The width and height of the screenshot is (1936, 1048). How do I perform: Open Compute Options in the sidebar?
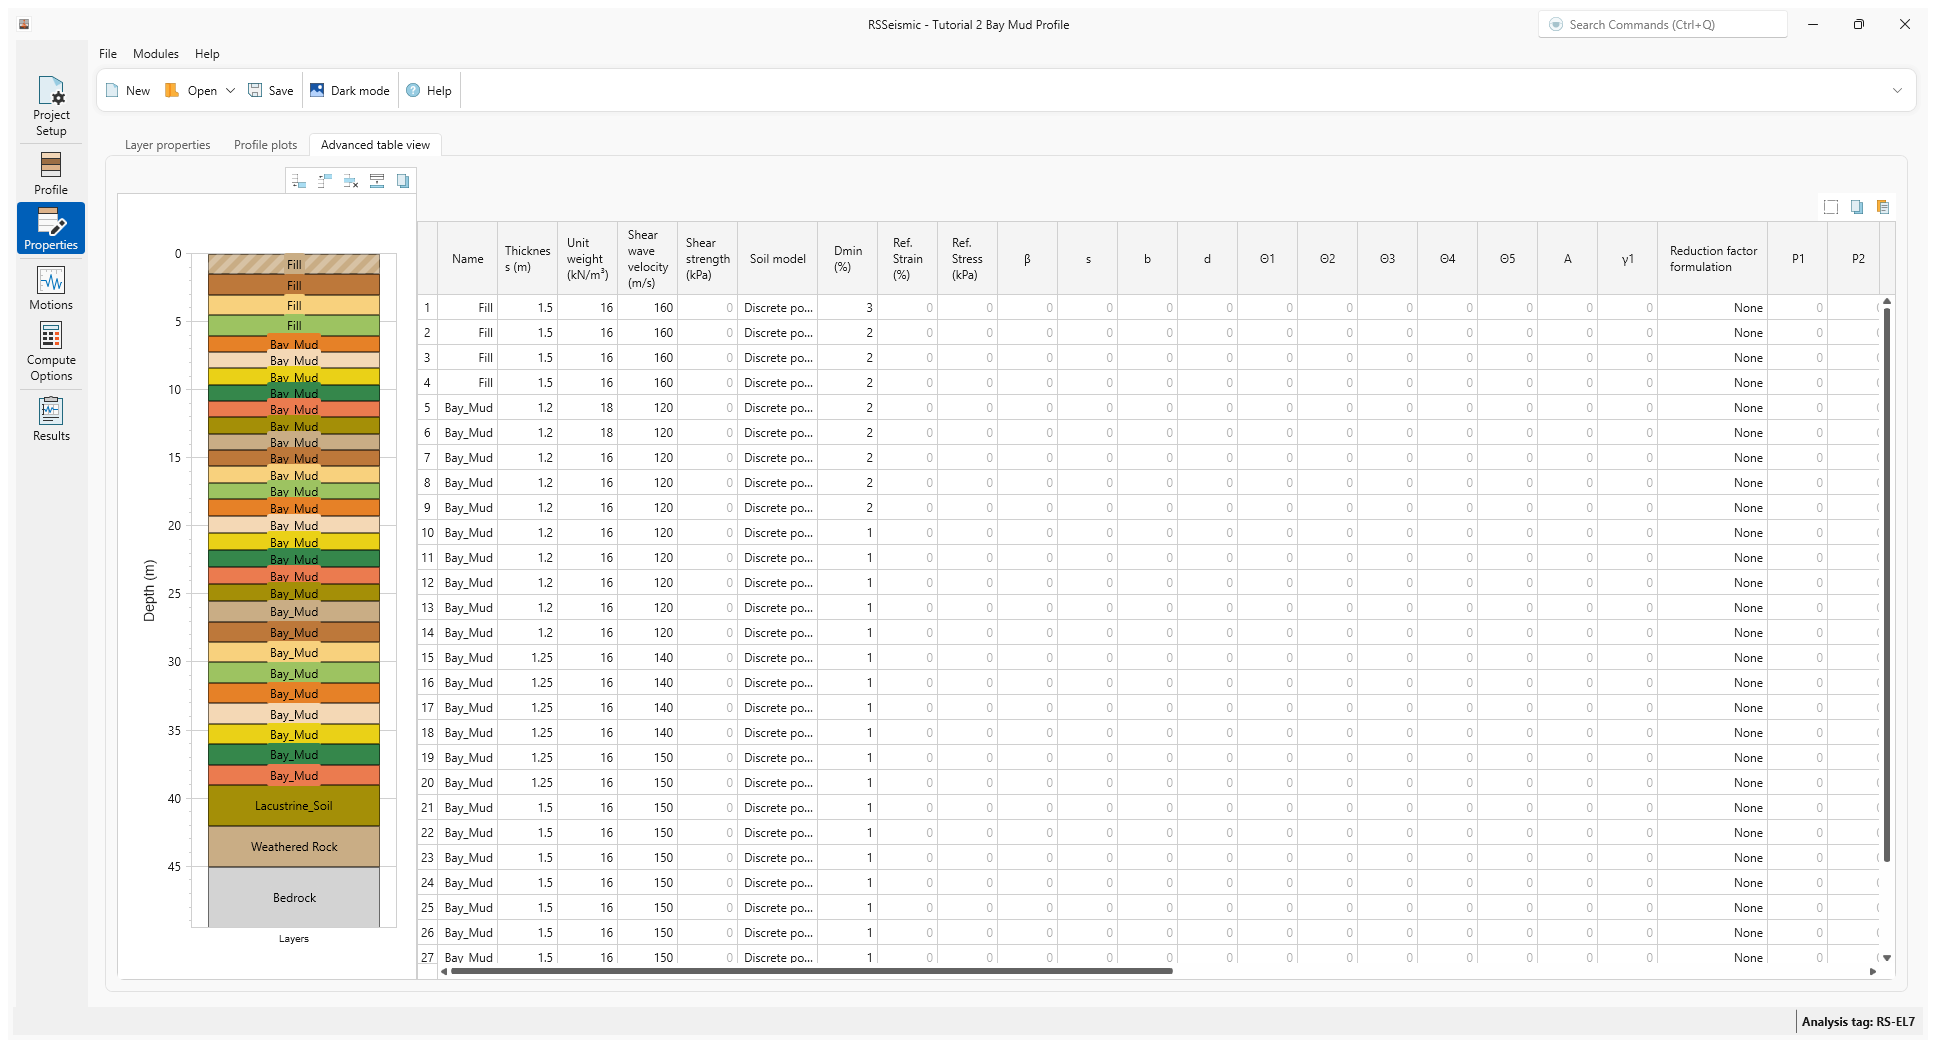click(51, 351)
